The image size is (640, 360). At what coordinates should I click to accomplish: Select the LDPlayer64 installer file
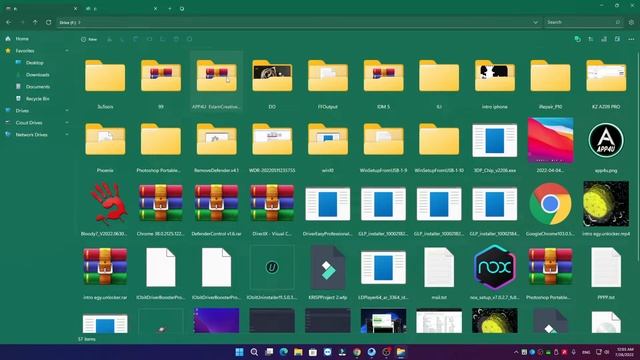[383, 273]
